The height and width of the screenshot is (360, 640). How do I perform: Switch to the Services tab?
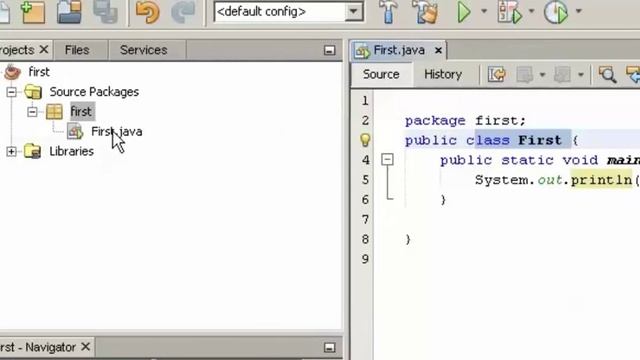[x=144, y=50]
